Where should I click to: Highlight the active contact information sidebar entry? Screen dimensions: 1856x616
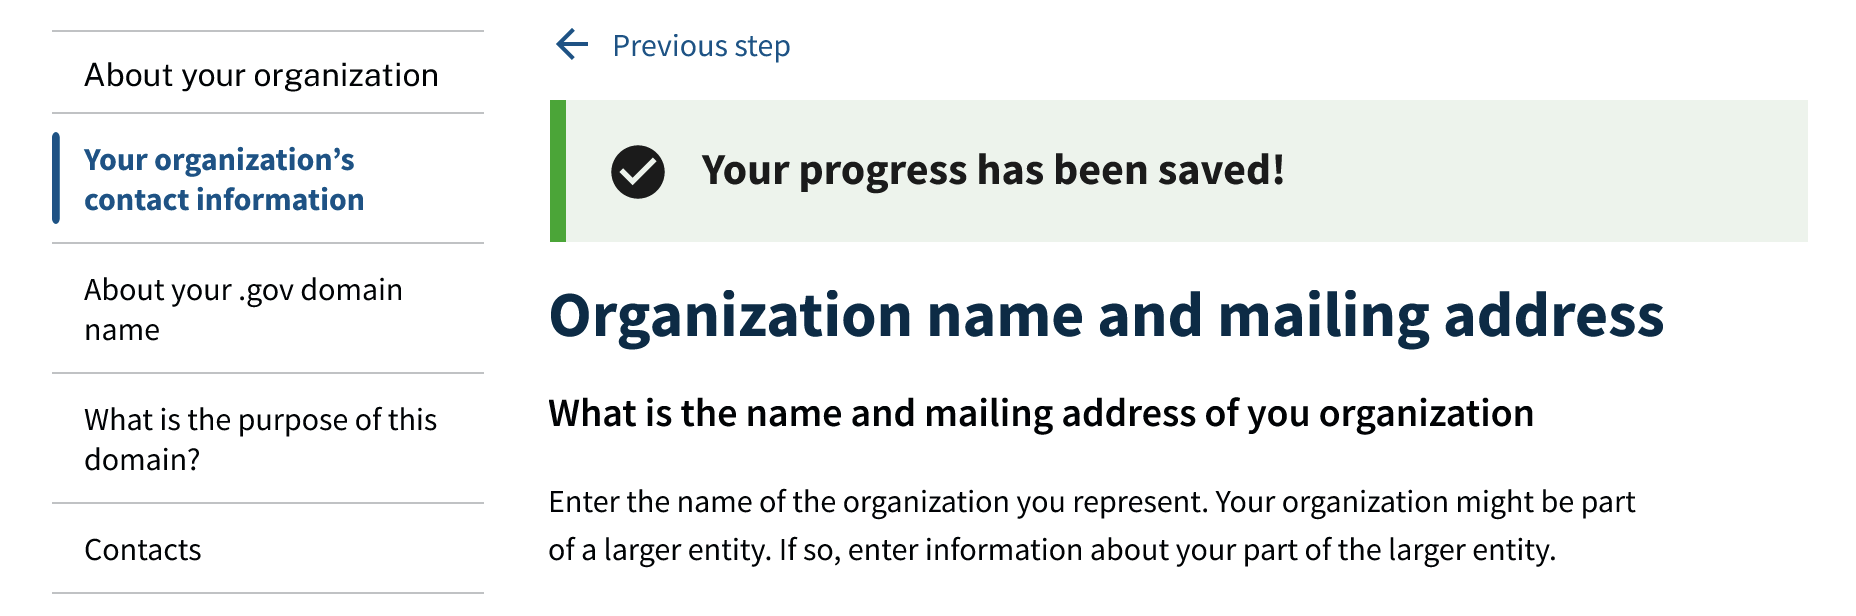pyautogui.click(x=224, y=178)
